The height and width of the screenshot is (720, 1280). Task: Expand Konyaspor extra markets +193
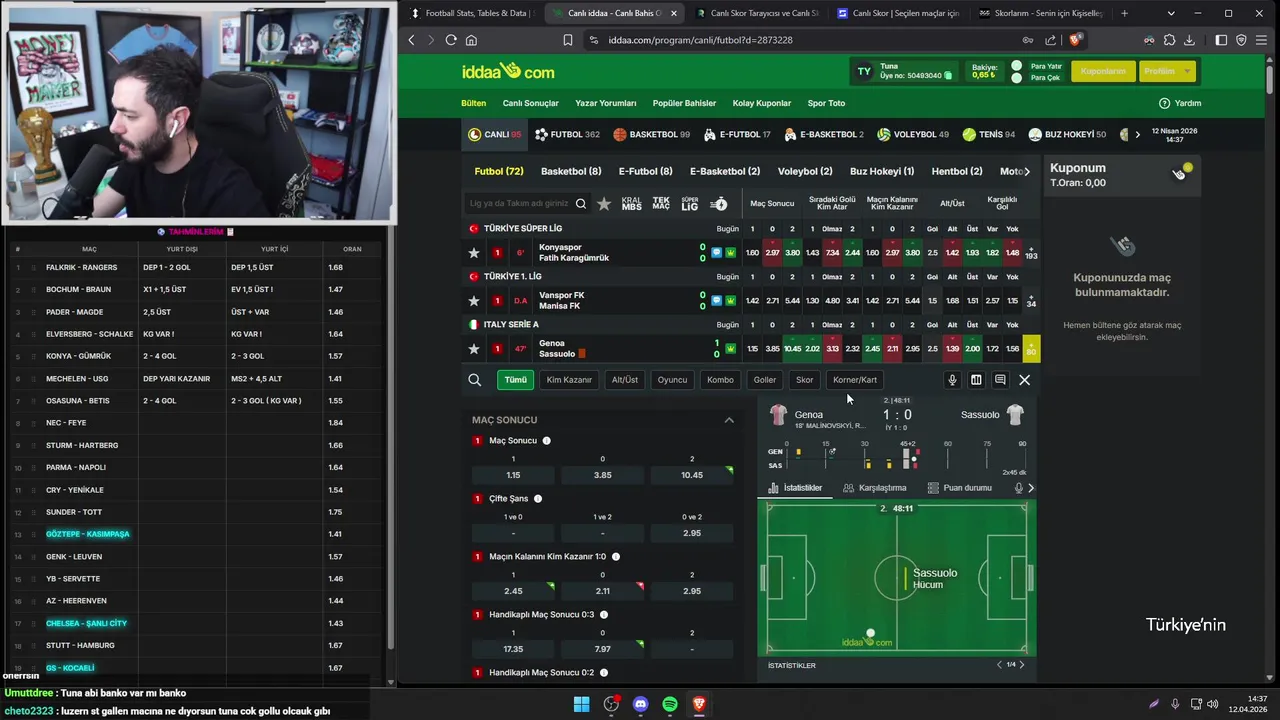[x=1031, y=253]
